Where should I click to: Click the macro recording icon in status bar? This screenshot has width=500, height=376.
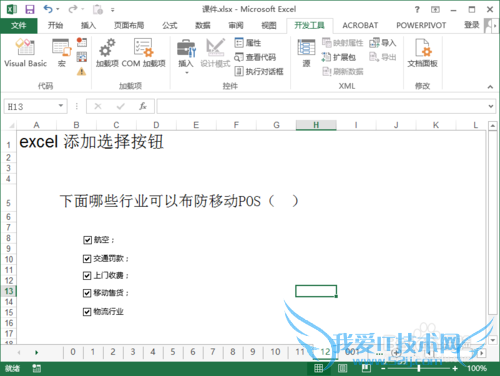[x=36, y=368]
